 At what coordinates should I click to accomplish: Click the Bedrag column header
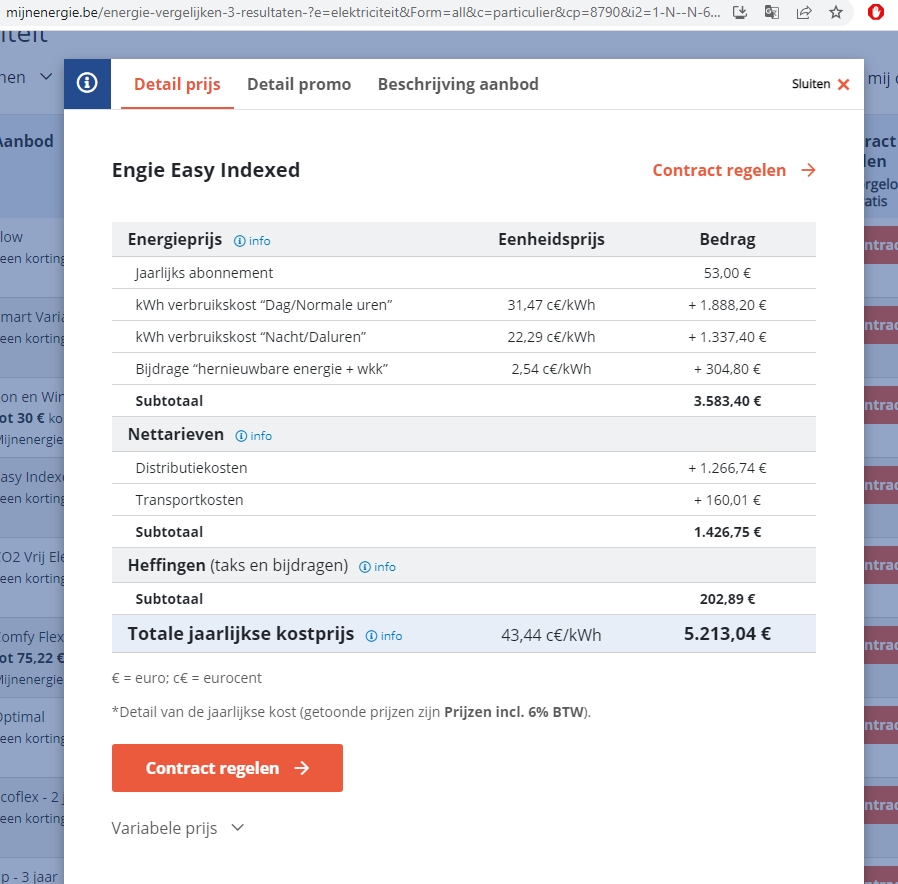[x=727, y=239]
